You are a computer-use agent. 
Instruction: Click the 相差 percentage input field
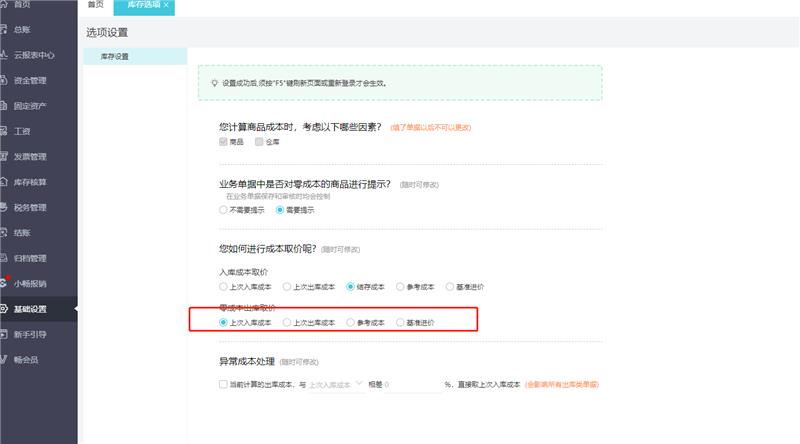[x=412, y=384]
